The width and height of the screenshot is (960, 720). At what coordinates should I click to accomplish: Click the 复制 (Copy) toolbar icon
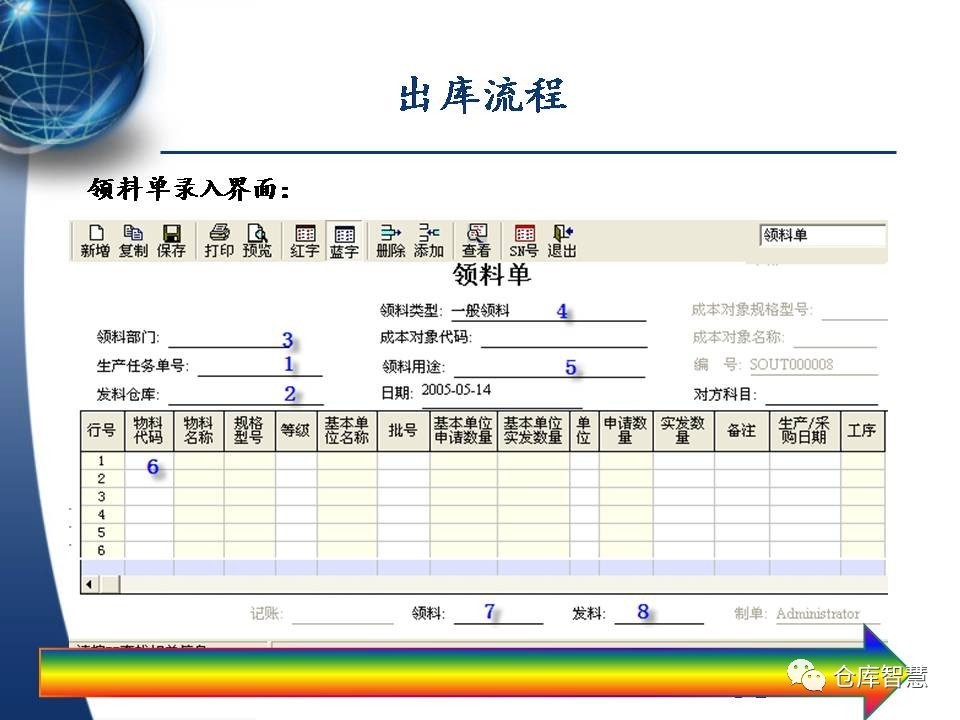(133, 240)
